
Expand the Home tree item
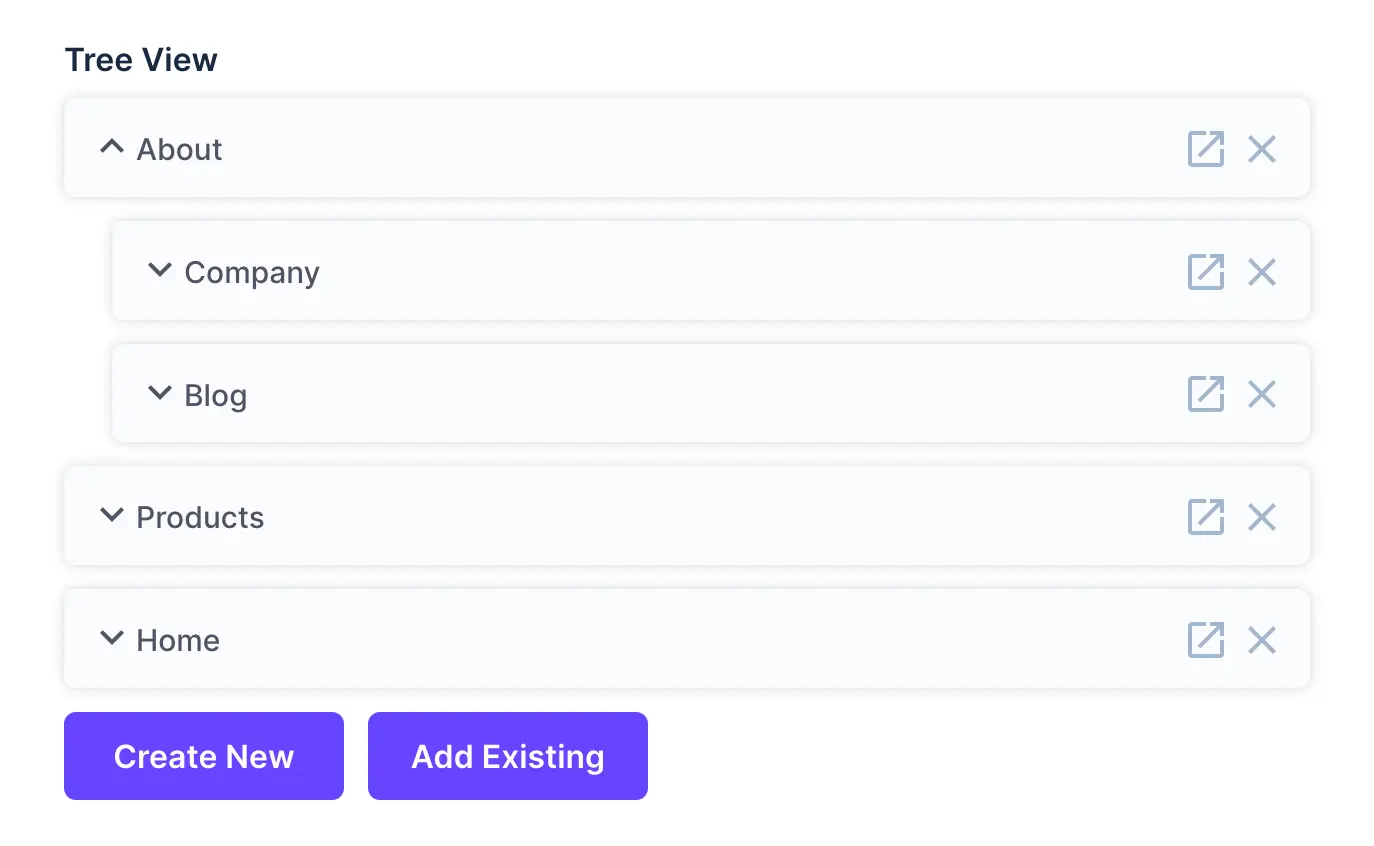(x=111, y=637)
